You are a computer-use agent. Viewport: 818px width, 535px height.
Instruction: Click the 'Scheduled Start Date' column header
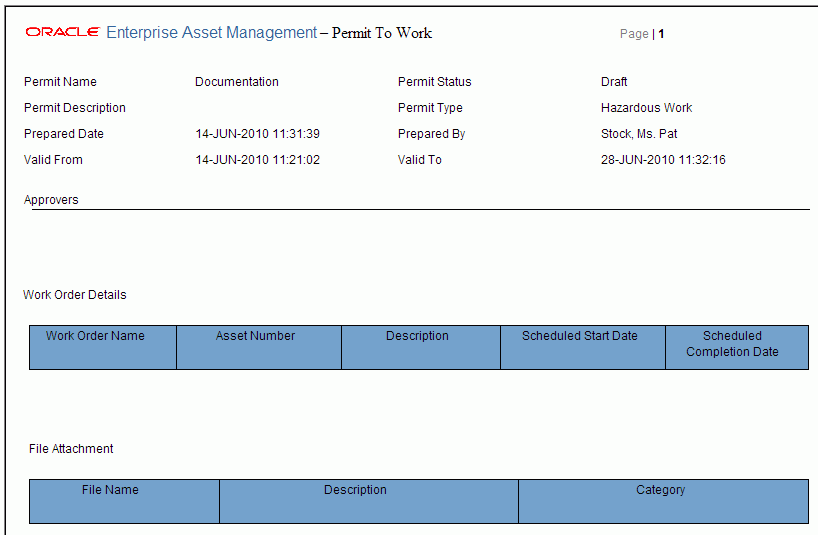[x=583, y=347]
